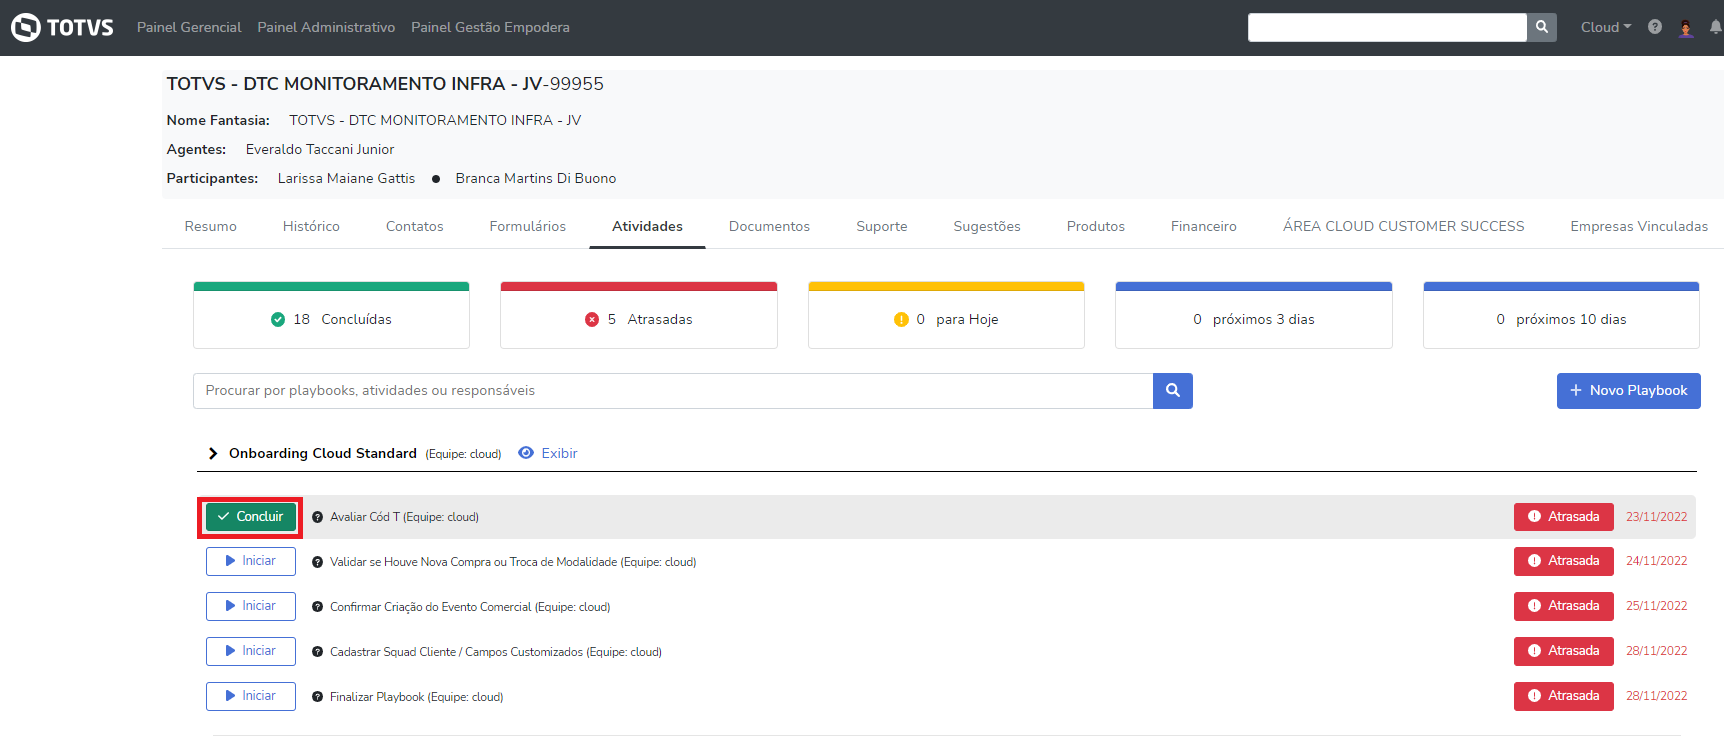
Task: Open the Empresas Vinculadas tab
Action: tap(1639, 226)
